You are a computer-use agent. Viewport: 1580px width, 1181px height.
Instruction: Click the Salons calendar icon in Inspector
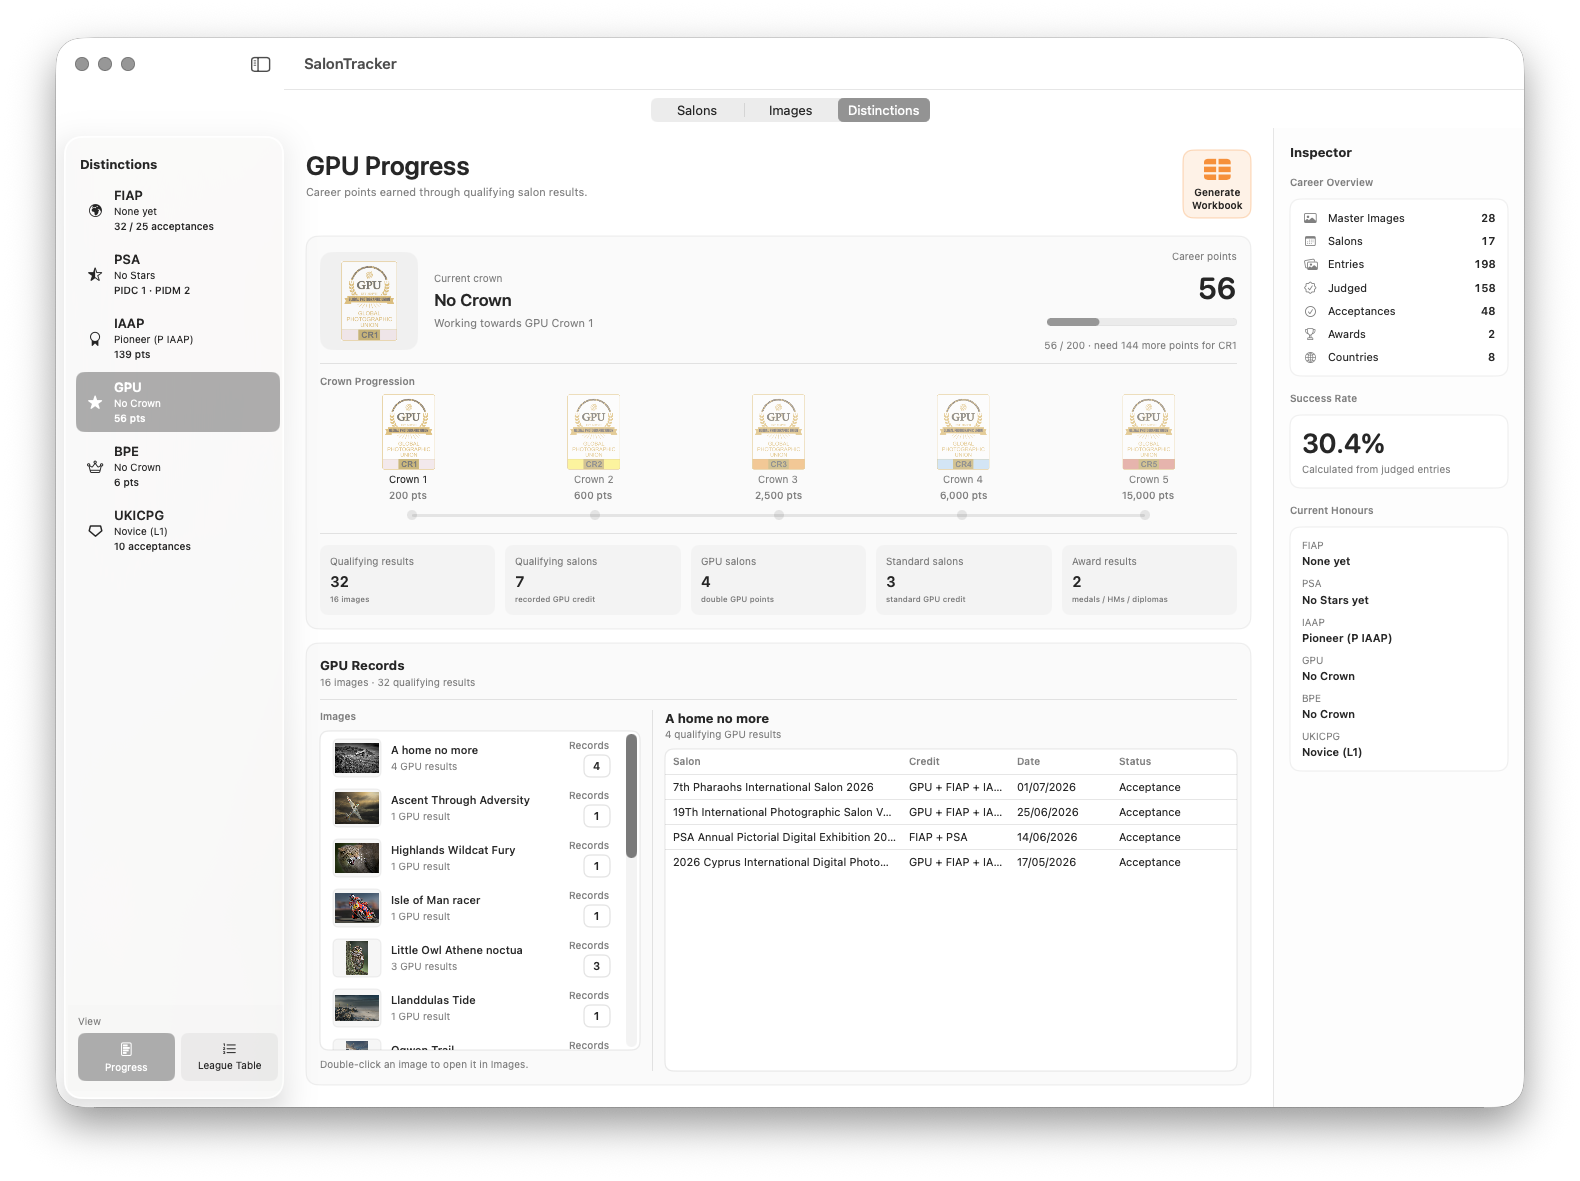tap(1310, 241)
